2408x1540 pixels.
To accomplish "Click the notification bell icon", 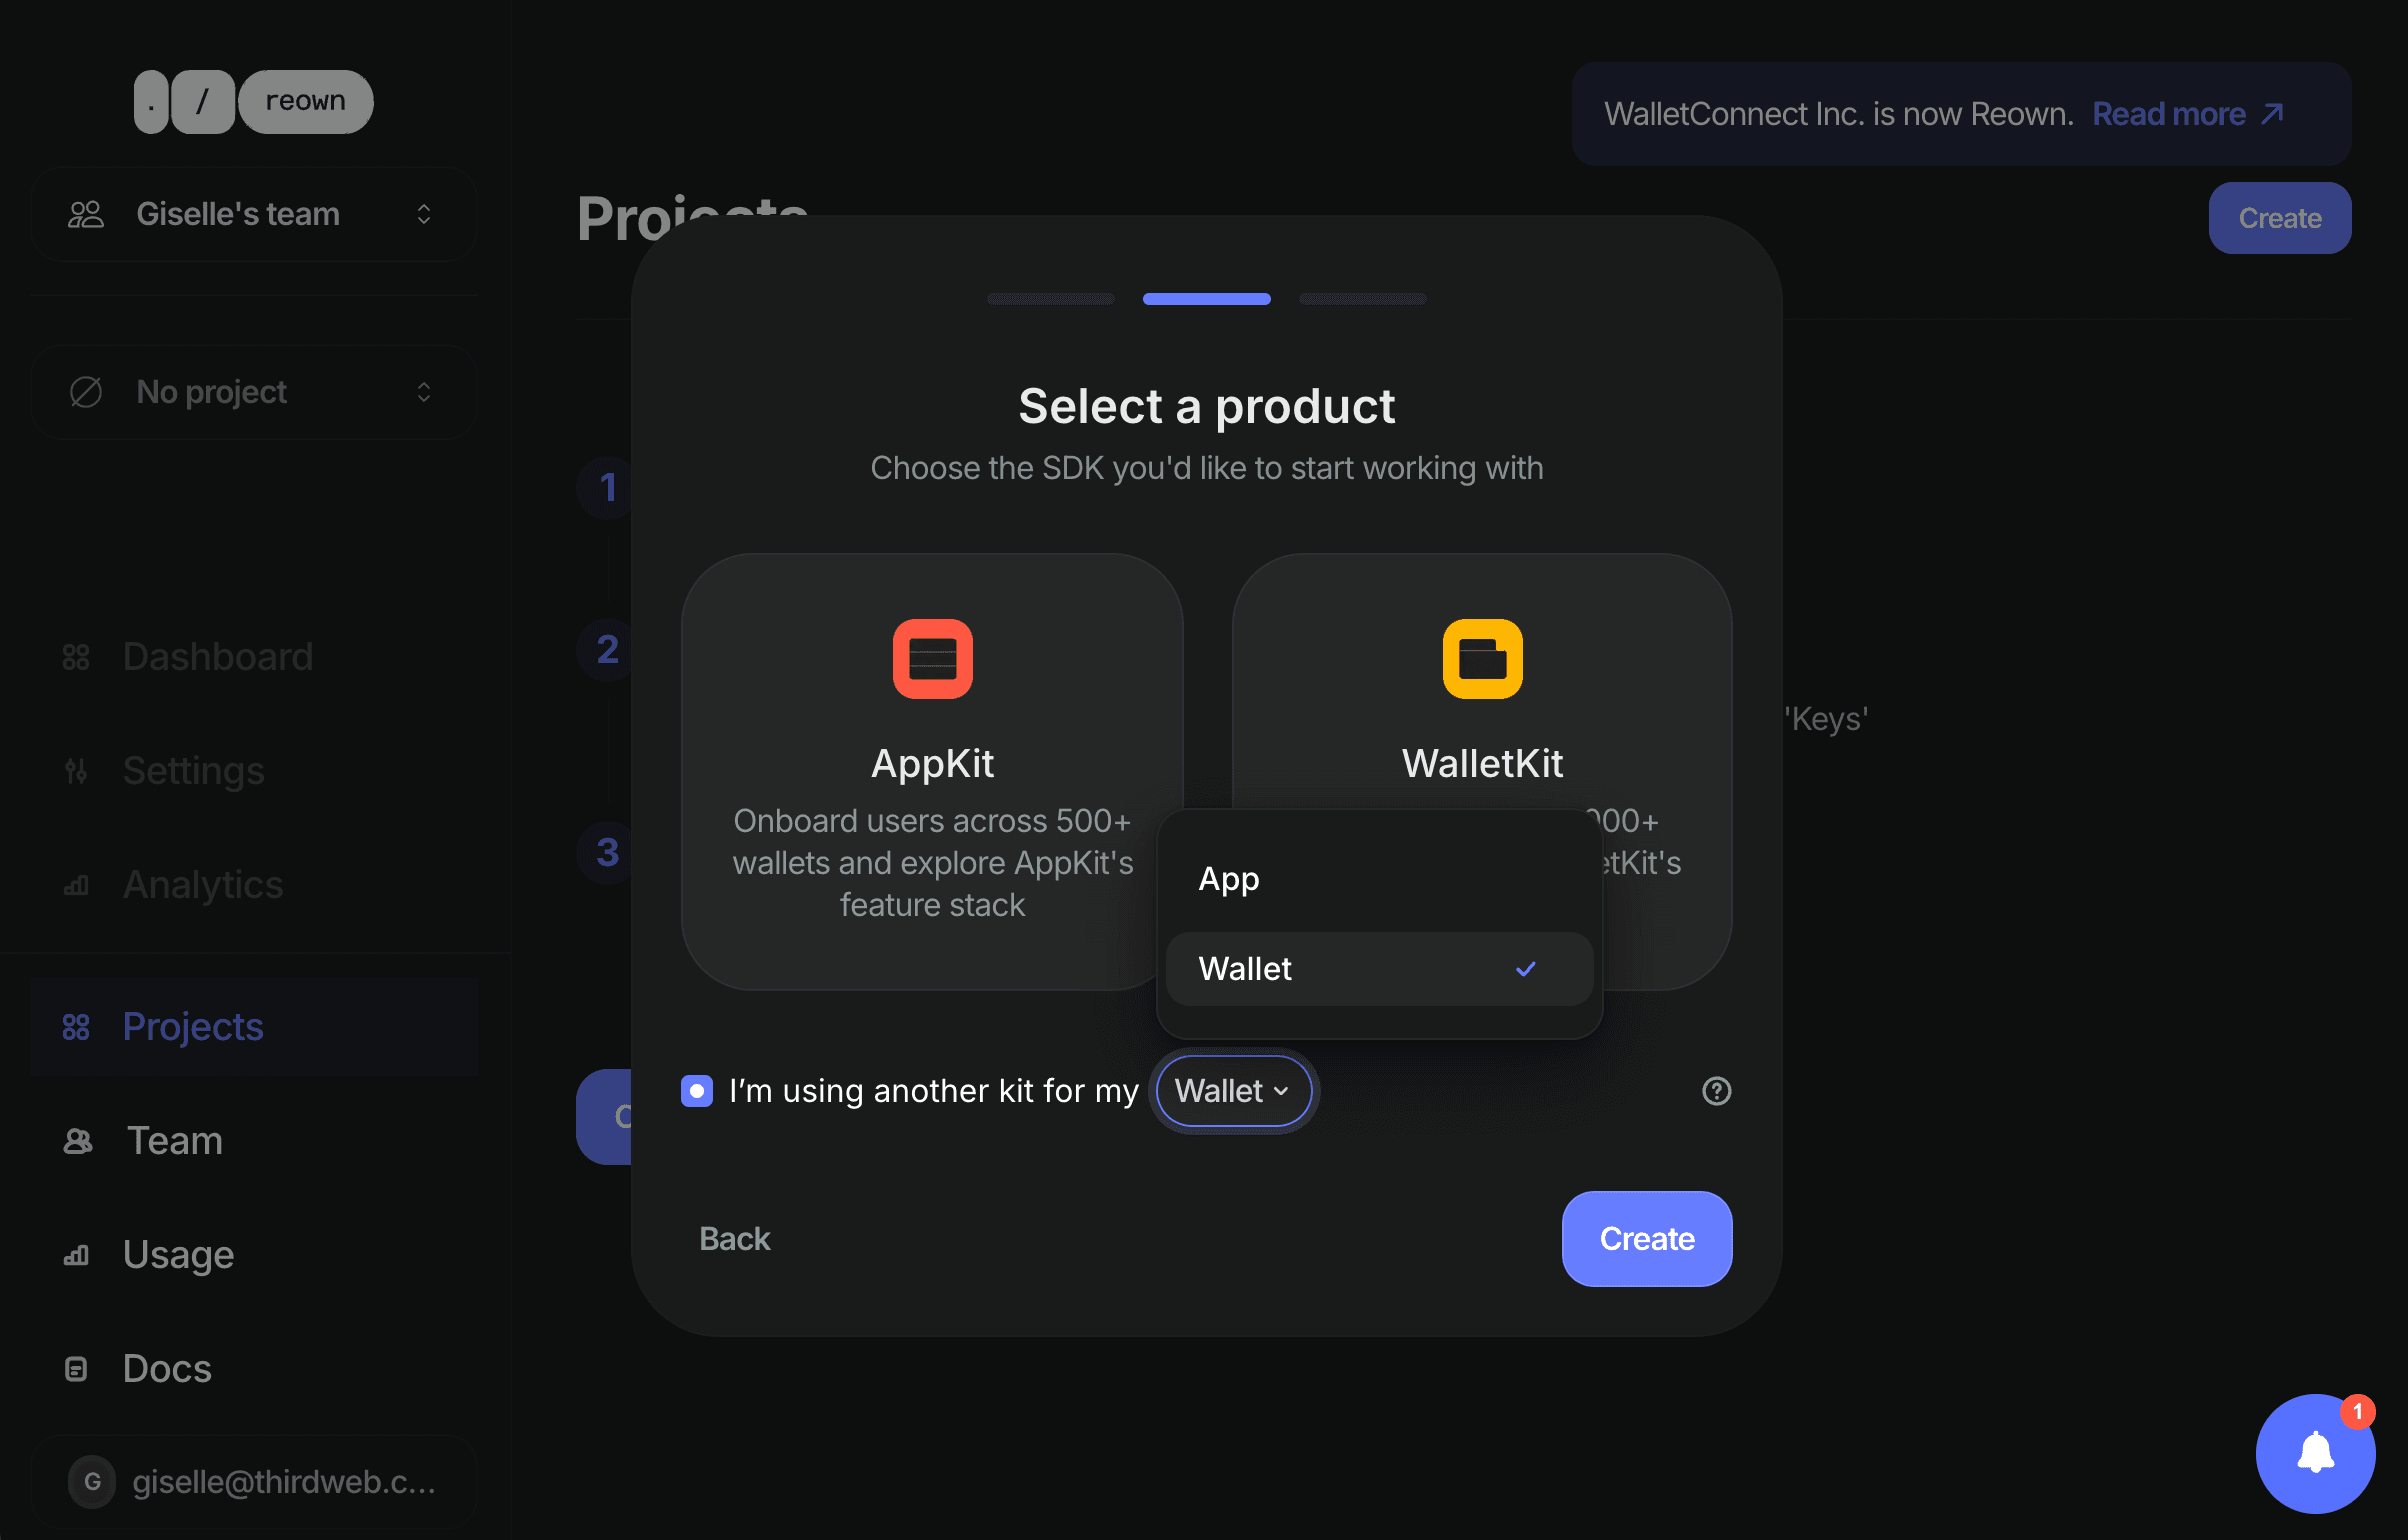I will click(x=2315, y=1453).
